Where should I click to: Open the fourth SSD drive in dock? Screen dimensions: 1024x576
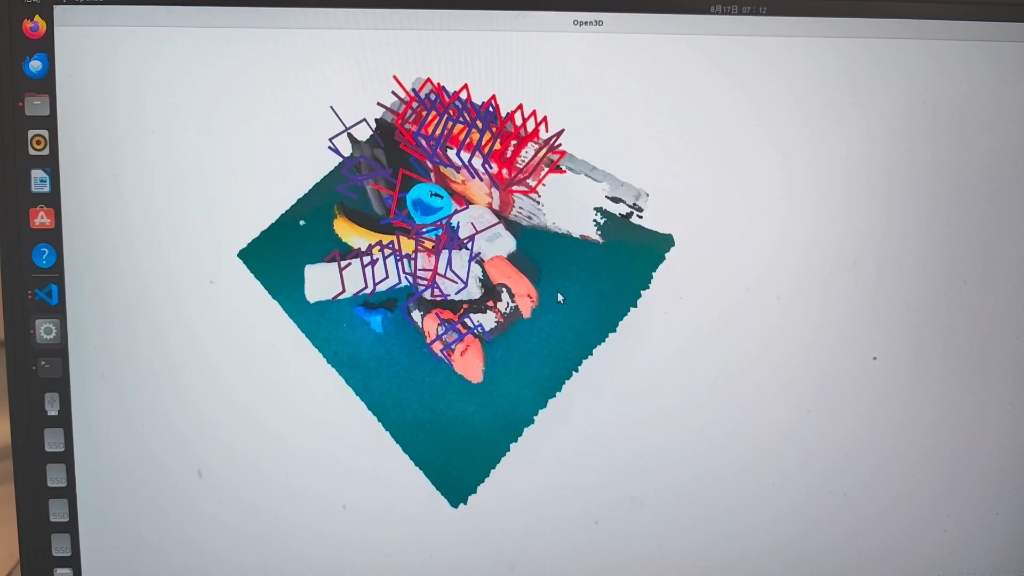click(x=61, y=545)
